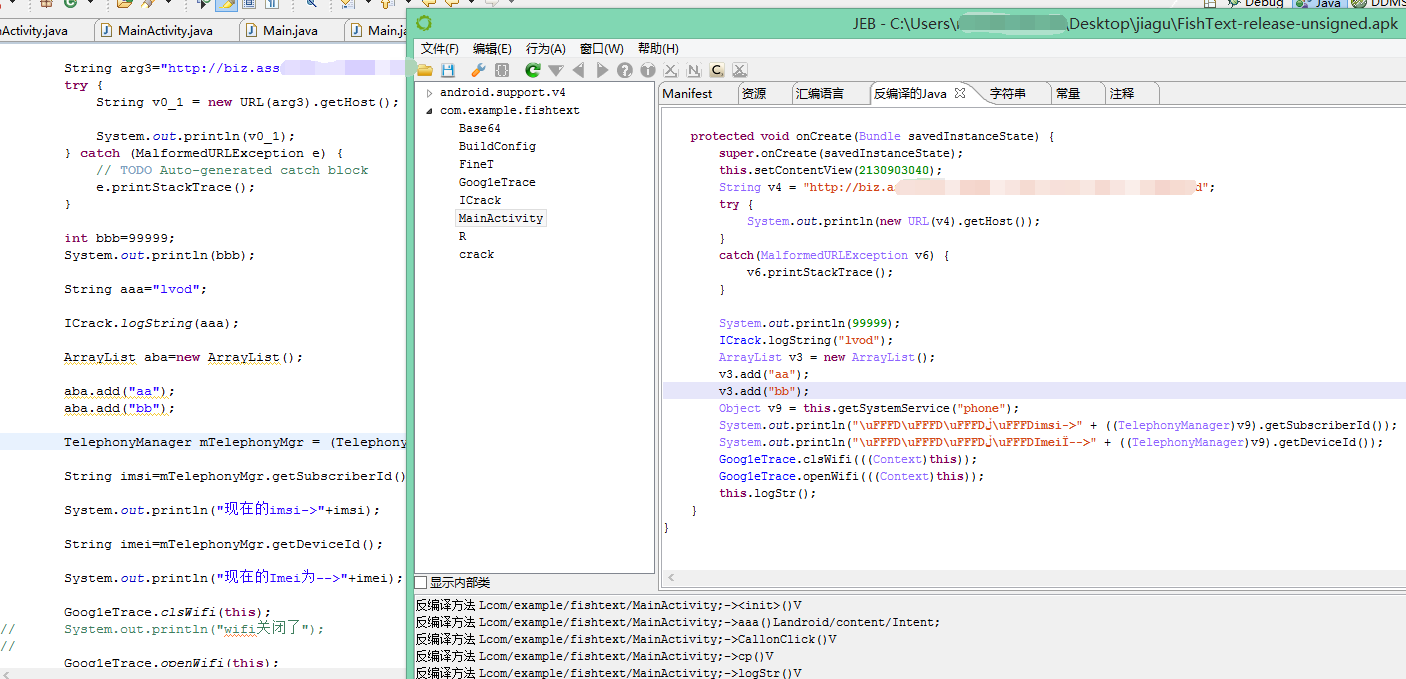The image size is (1406, 679).
Task: Select the R class in the tree
Action: pyautogui.click(x=462, y=236)
